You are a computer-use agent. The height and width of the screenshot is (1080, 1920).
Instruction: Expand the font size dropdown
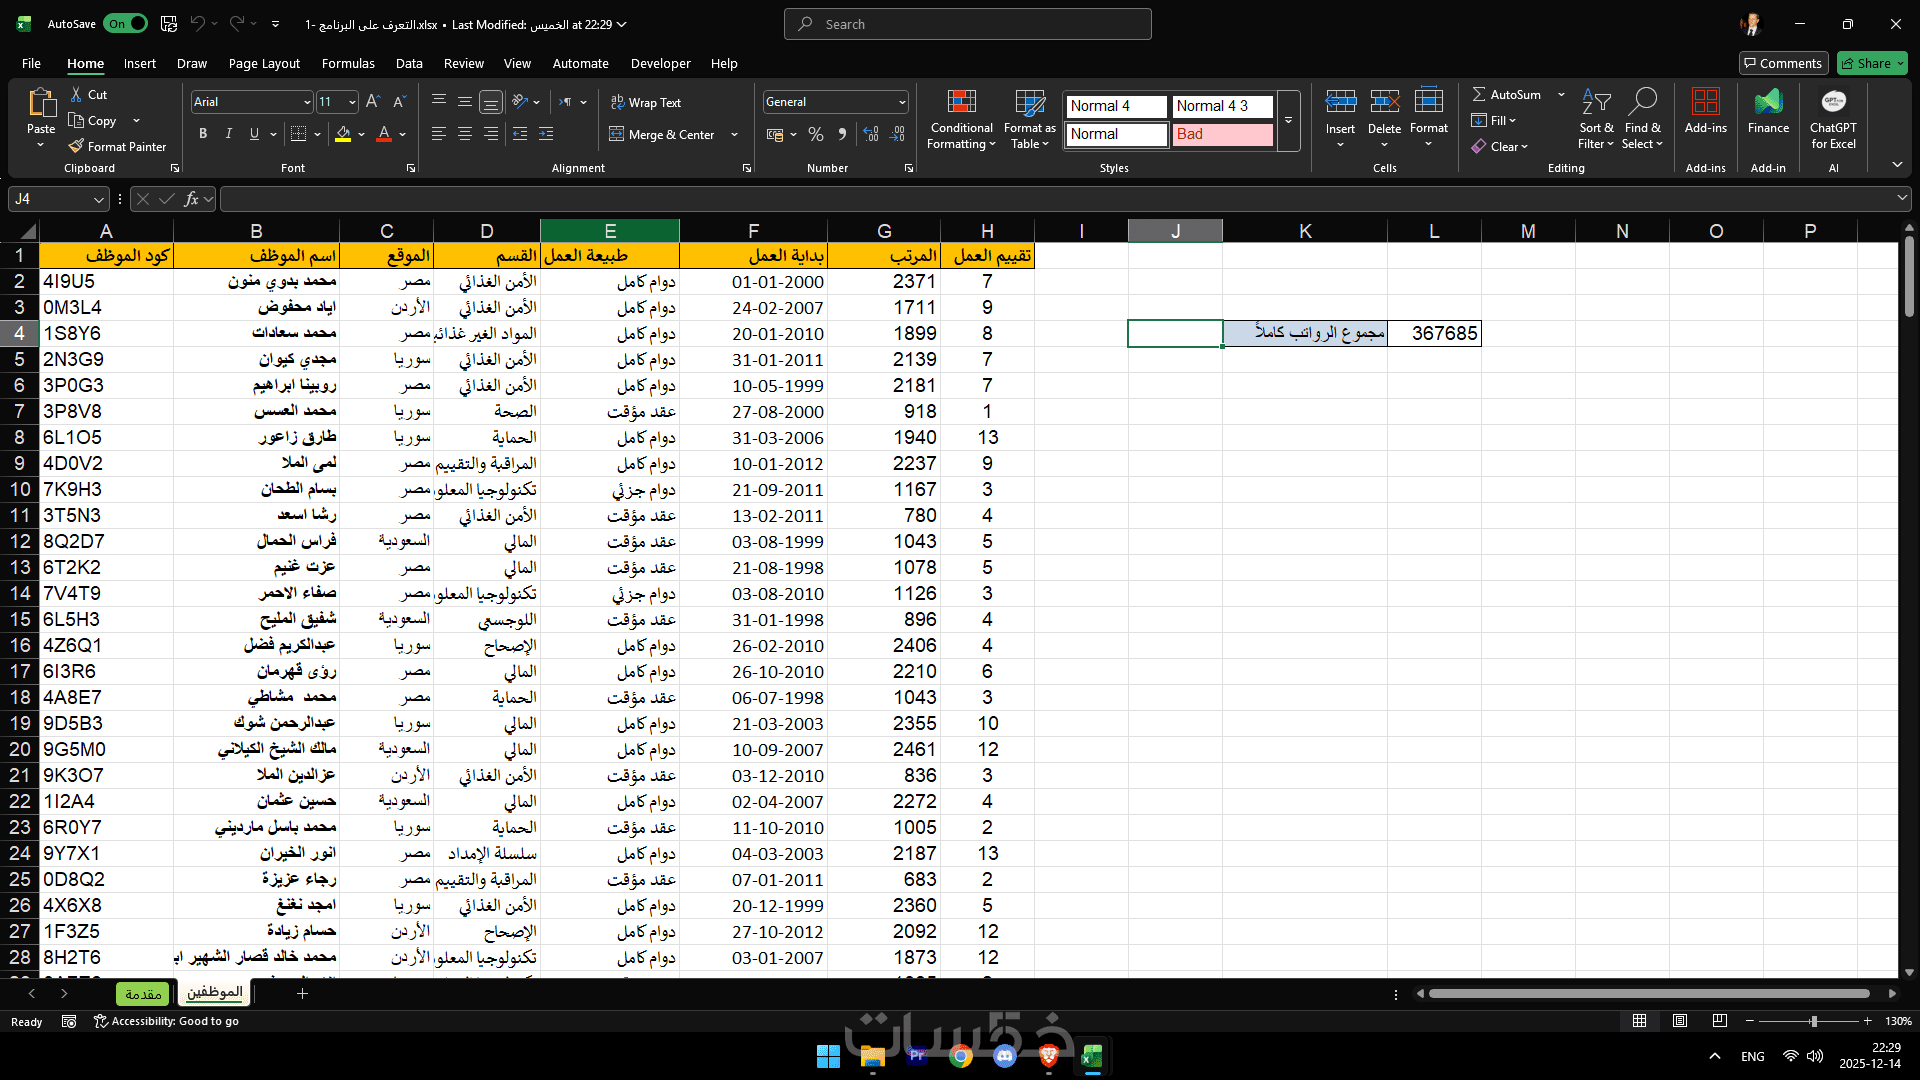pyautogui.click(x=351, y=102)
